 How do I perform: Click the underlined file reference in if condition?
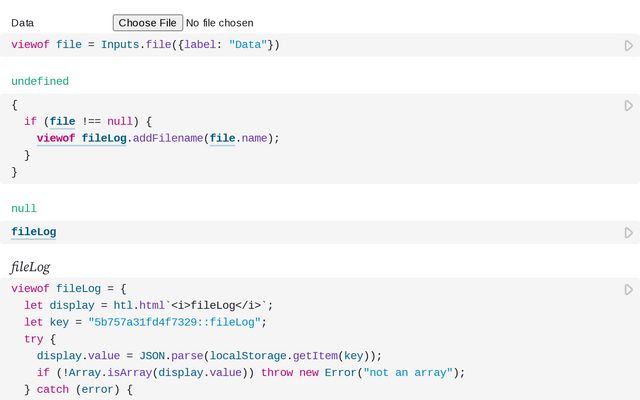62,122
